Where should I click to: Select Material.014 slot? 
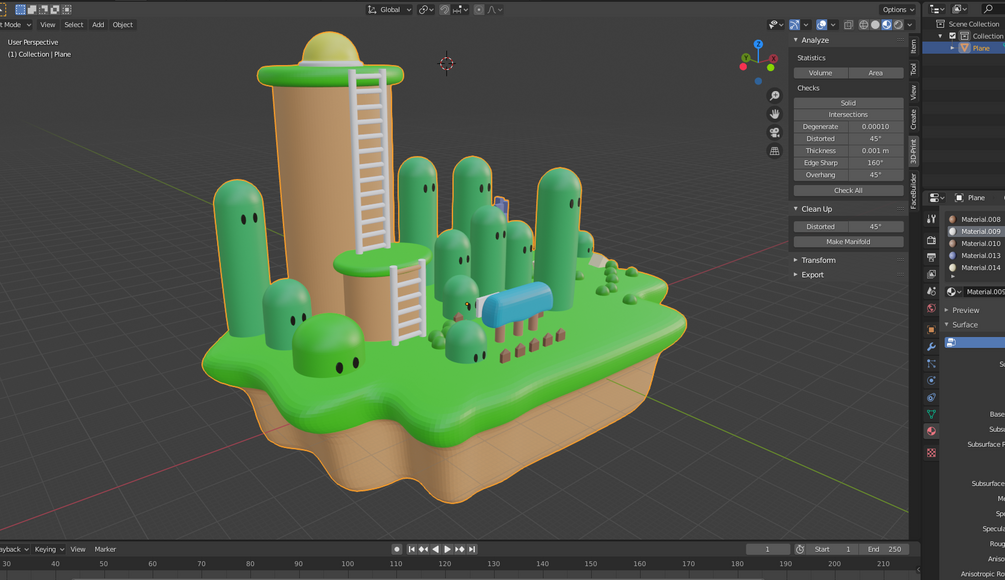click(x=975, y=268)
